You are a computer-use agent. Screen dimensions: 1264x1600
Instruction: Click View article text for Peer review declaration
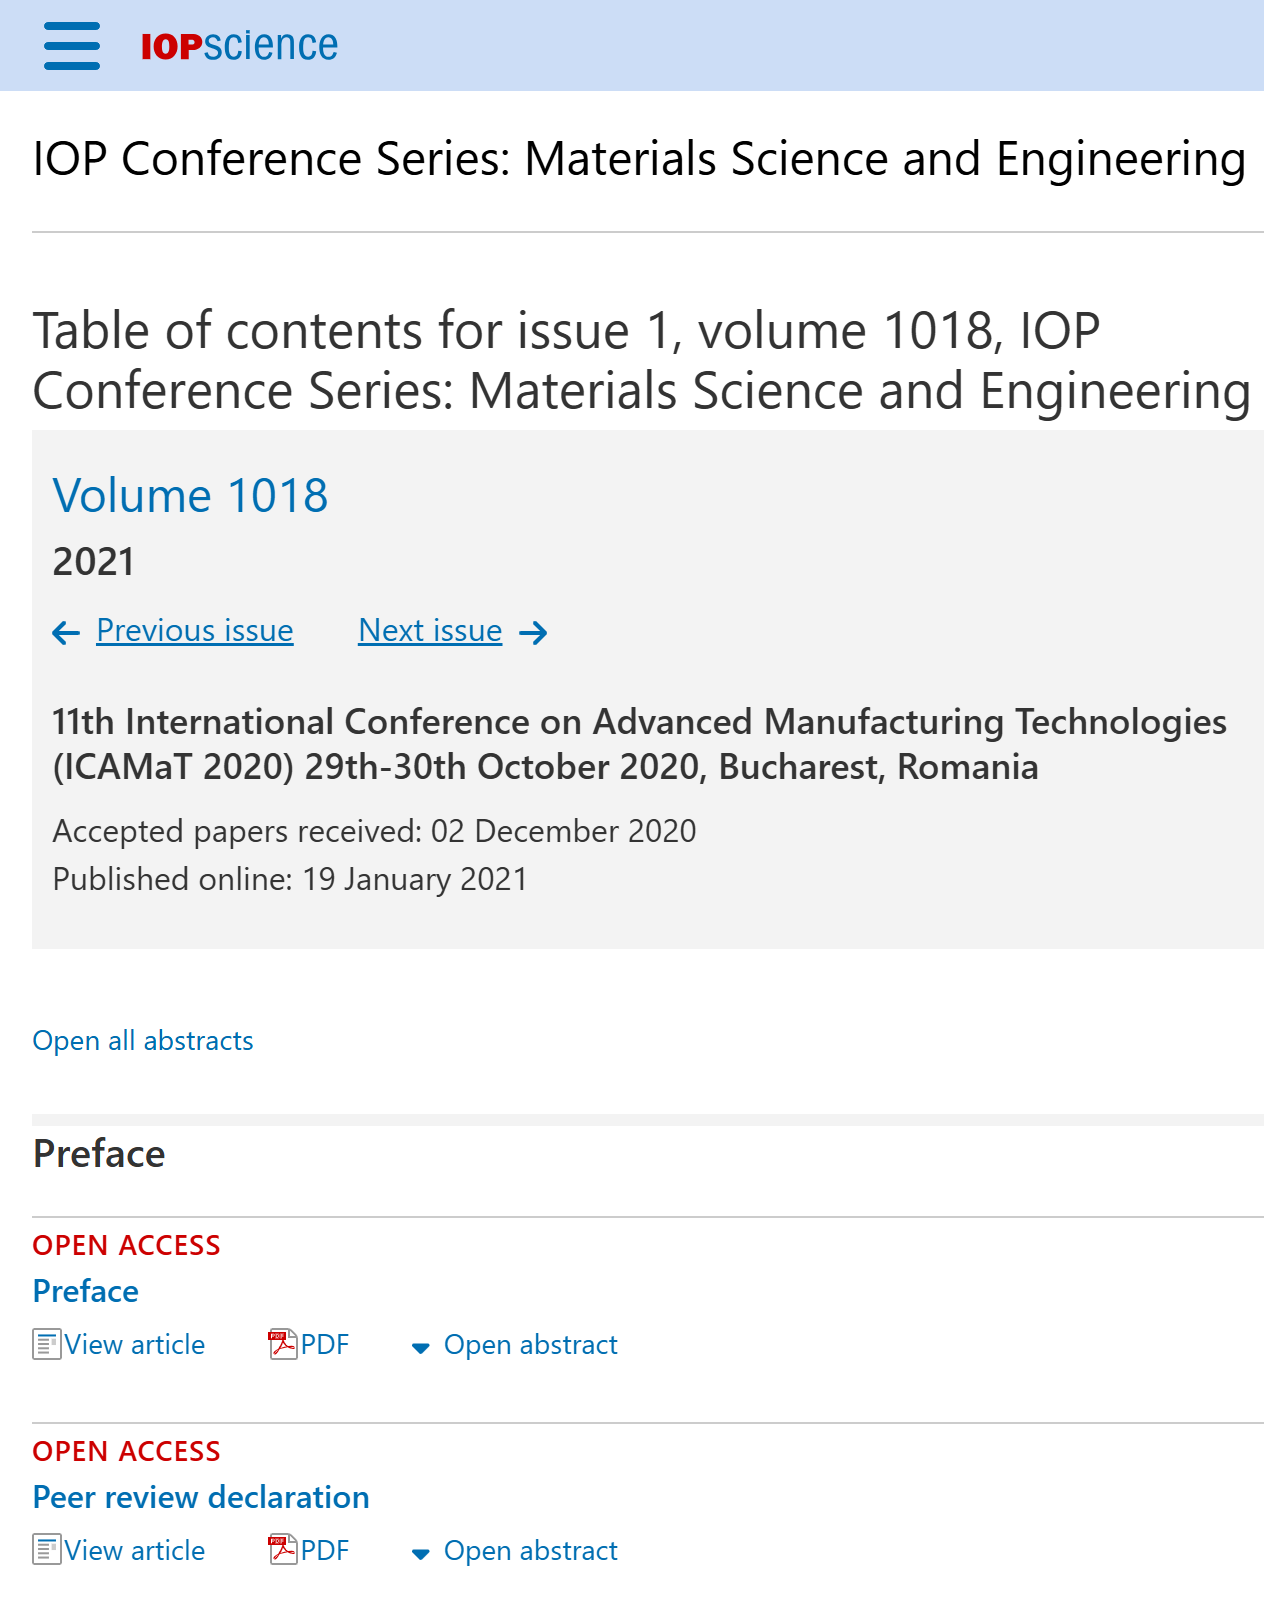(135, 1551)
